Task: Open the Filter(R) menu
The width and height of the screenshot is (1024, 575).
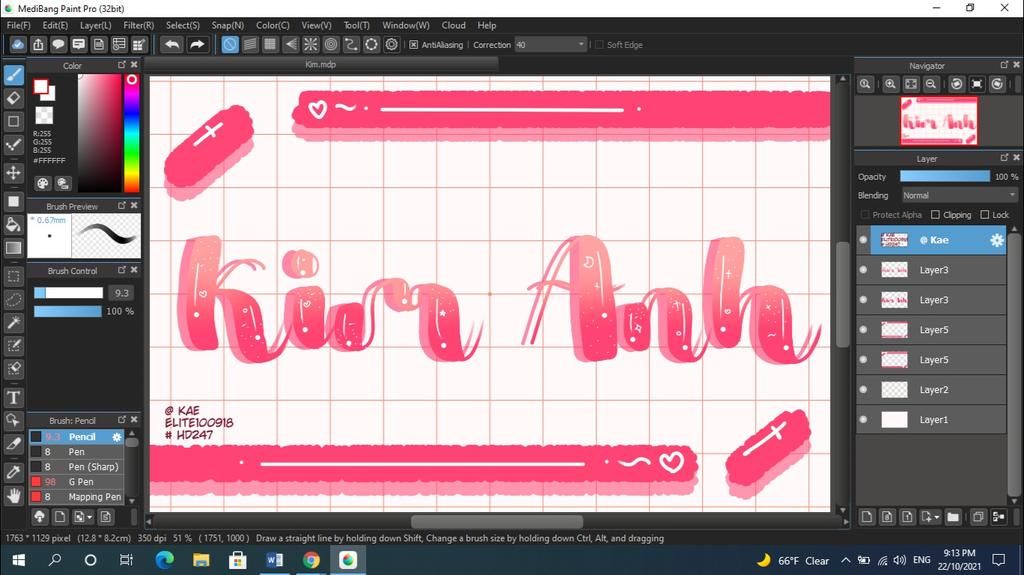Action: pos(138,25)
